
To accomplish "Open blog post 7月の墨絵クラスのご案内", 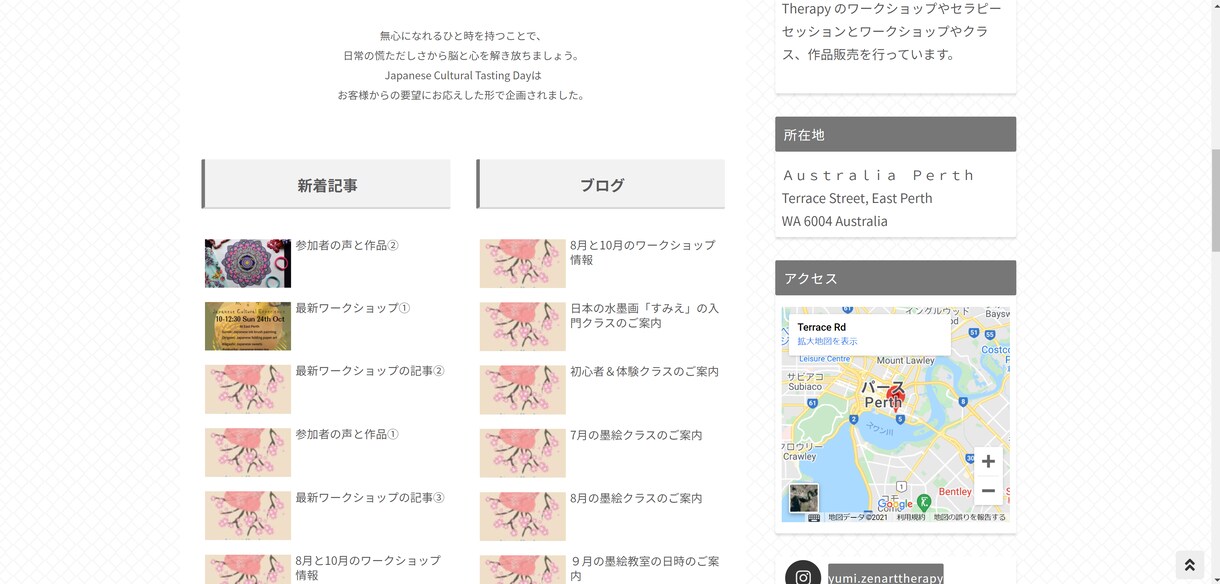I will pos(636,435).
